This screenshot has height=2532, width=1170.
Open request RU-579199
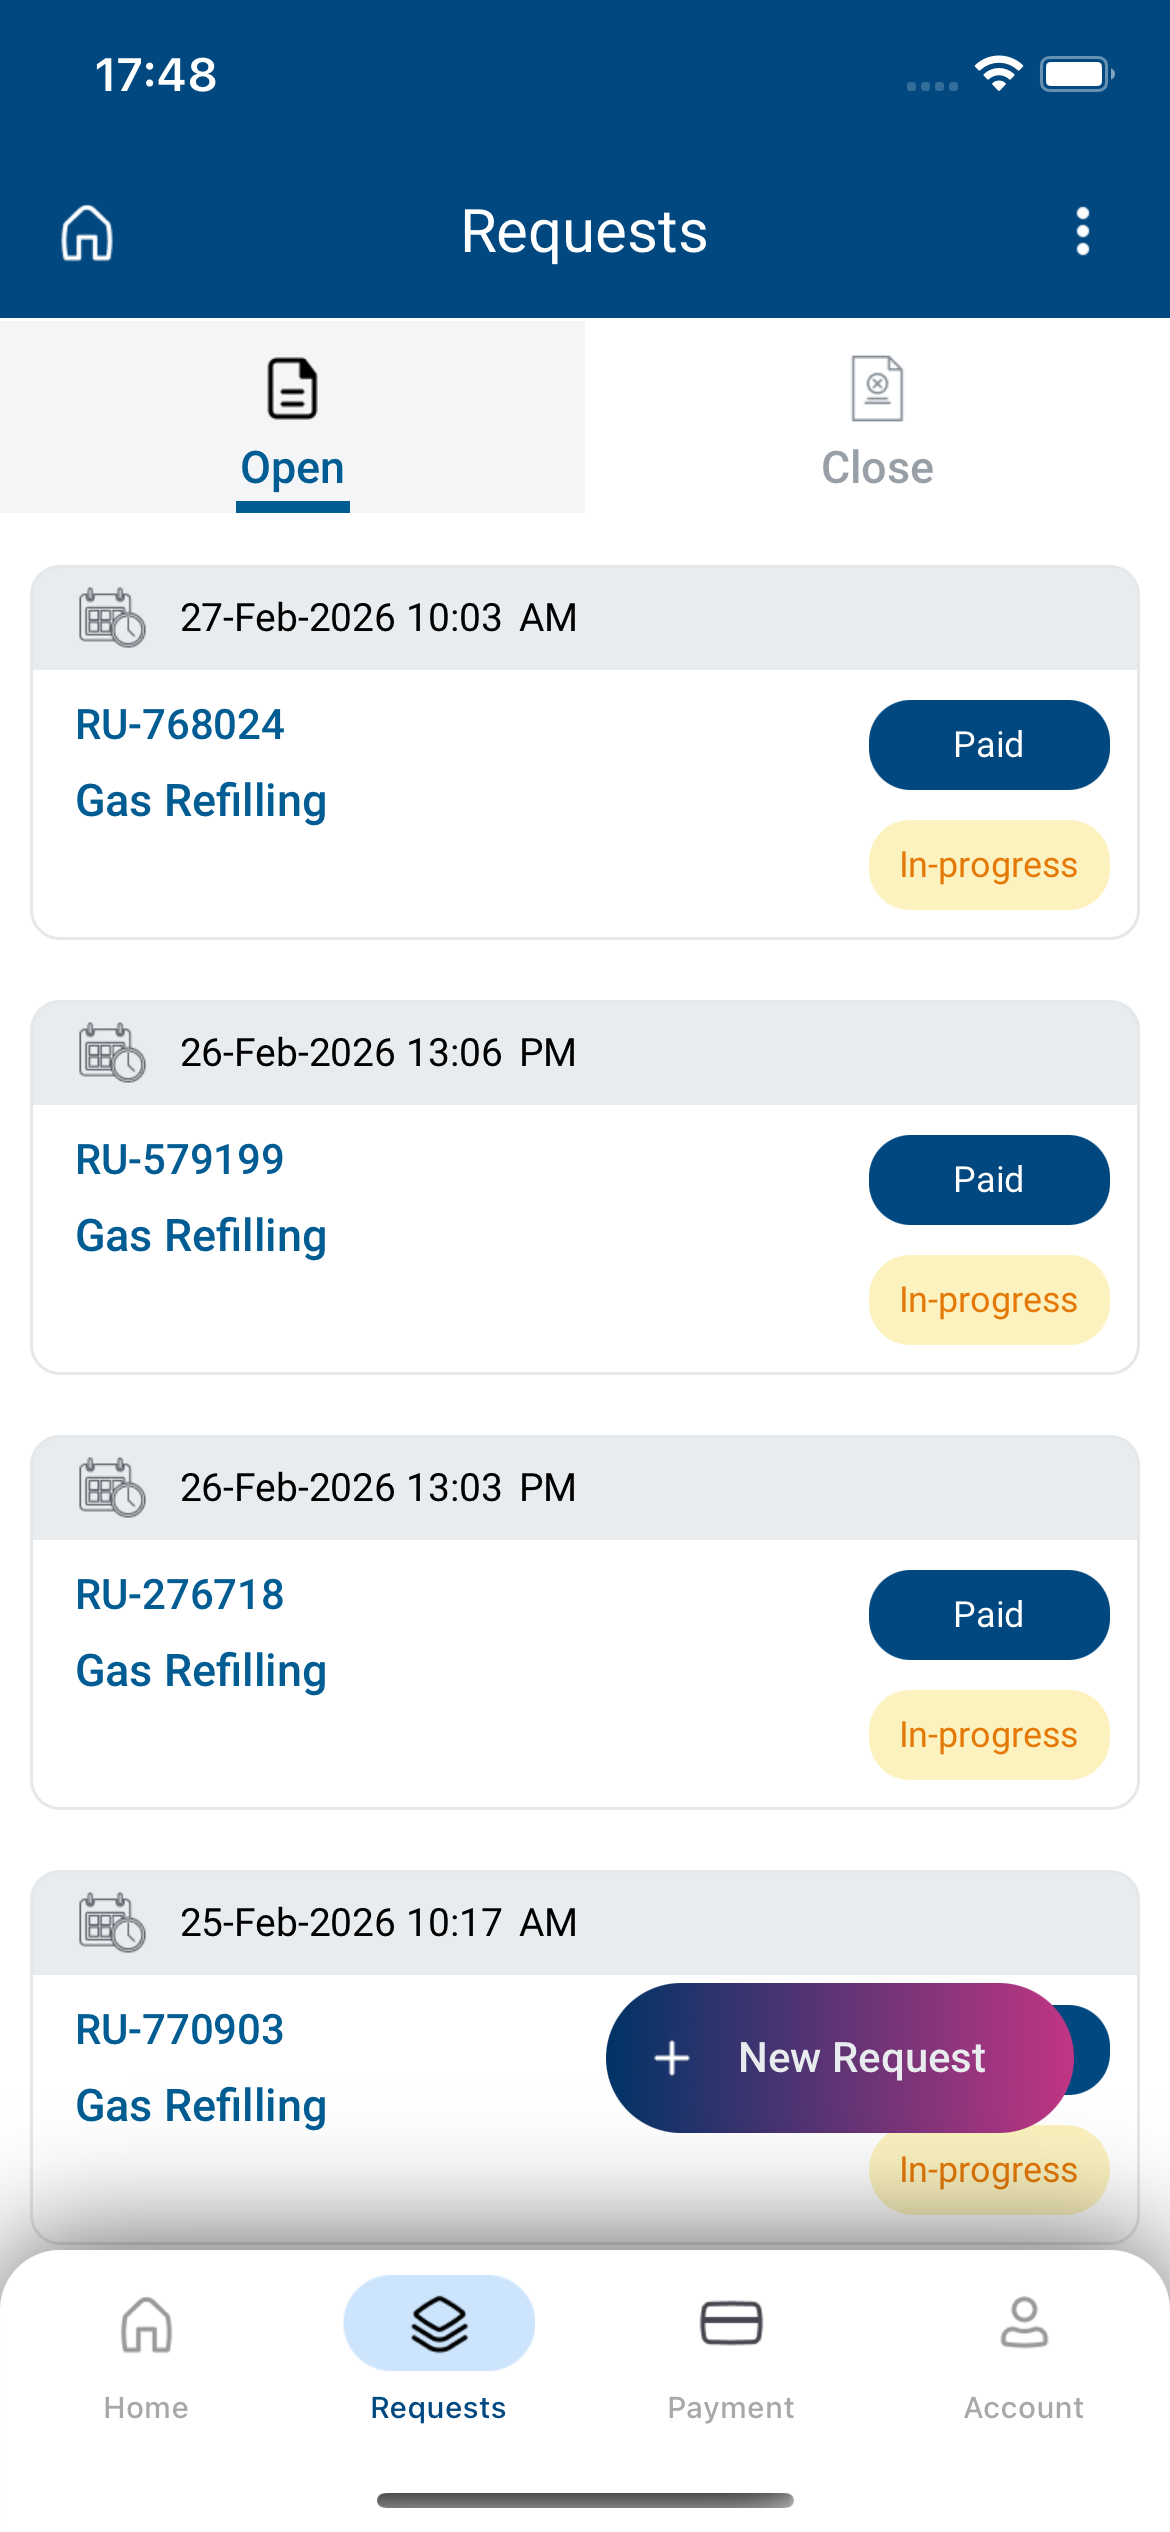pos(180,1160)
